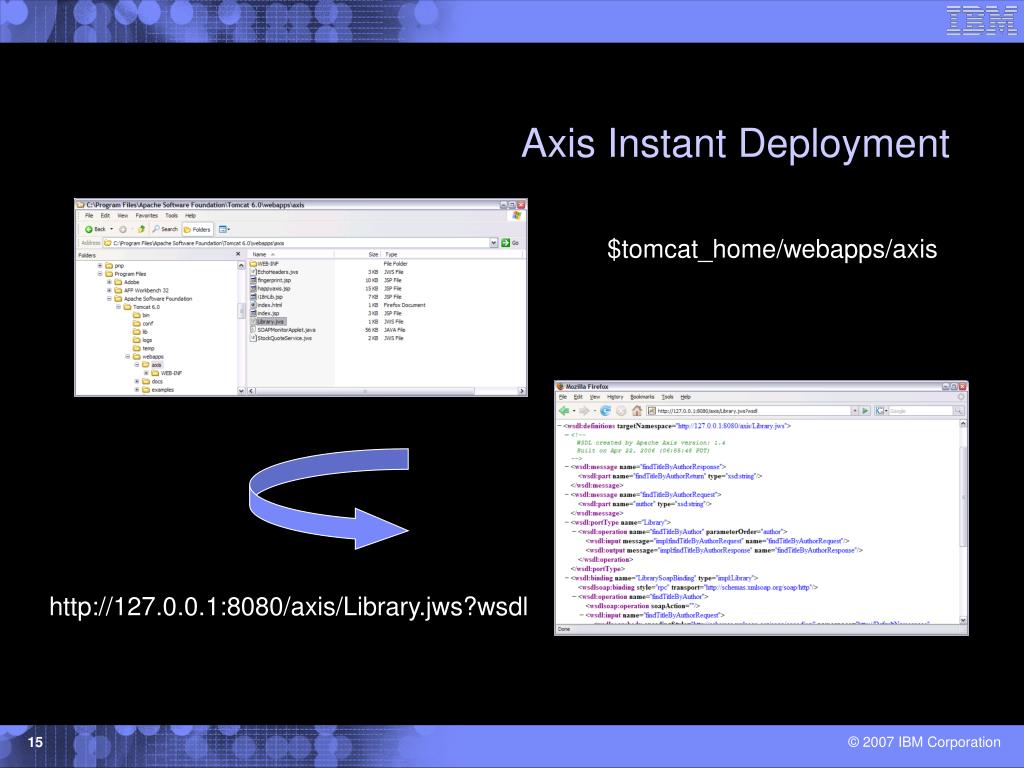Open the Views icon dropdown in Explorer
This screenshot has width=1024, height=768.
tap(224, 229)
